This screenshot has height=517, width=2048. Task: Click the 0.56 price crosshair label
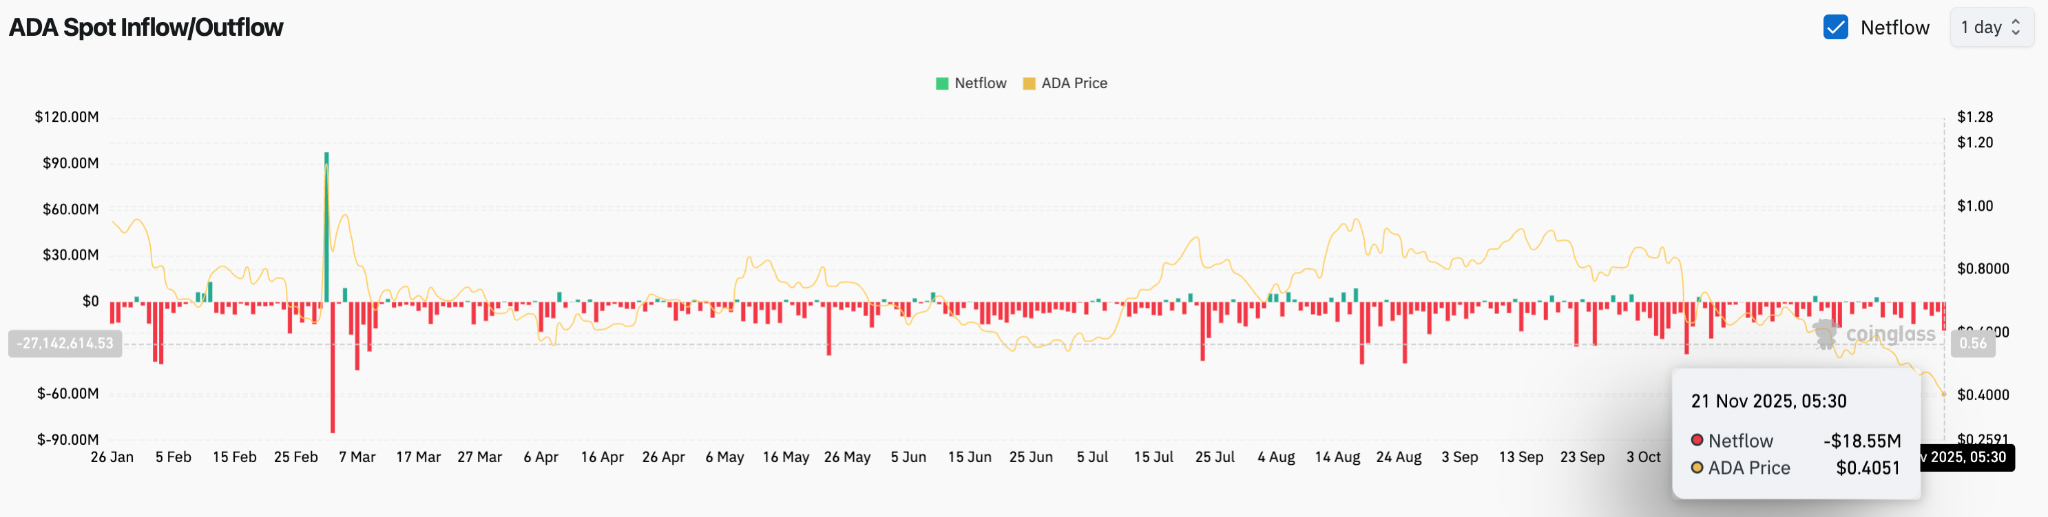[1973, 343]
